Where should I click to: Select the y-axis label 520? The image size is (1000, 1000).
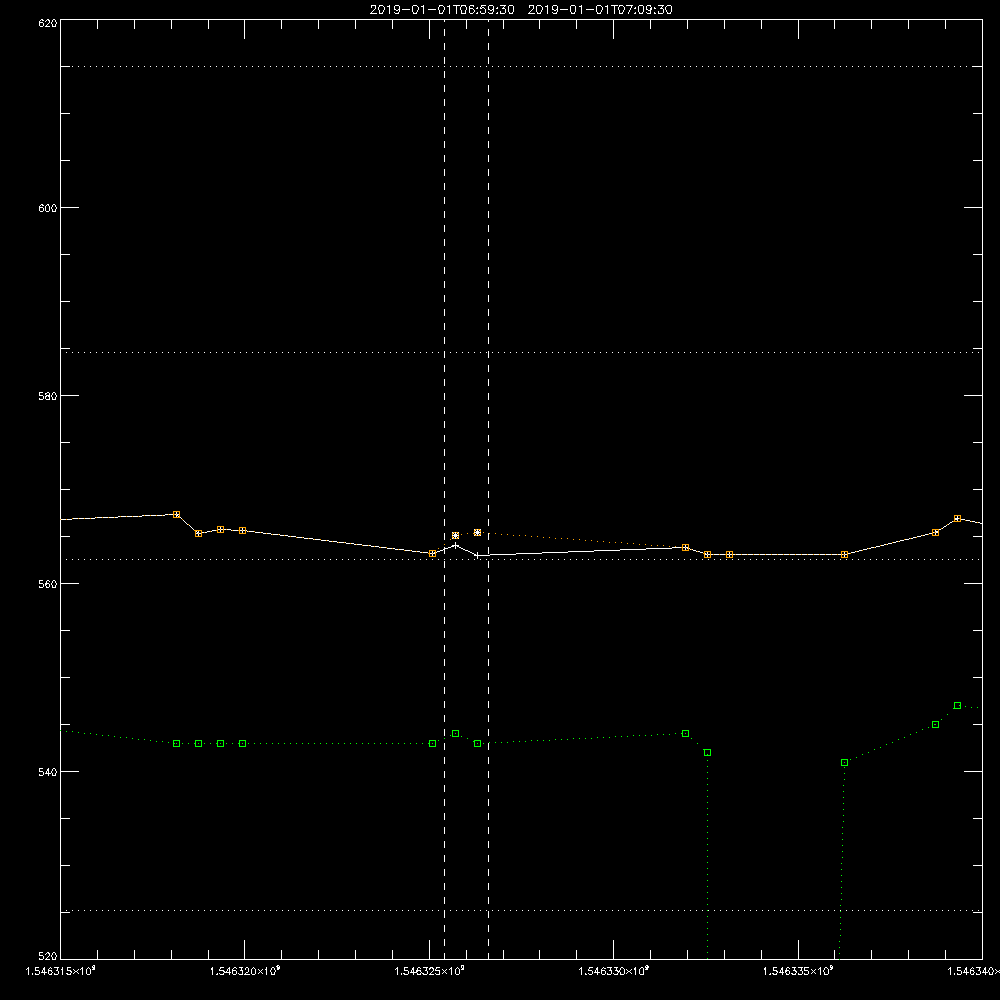[48, 956]
